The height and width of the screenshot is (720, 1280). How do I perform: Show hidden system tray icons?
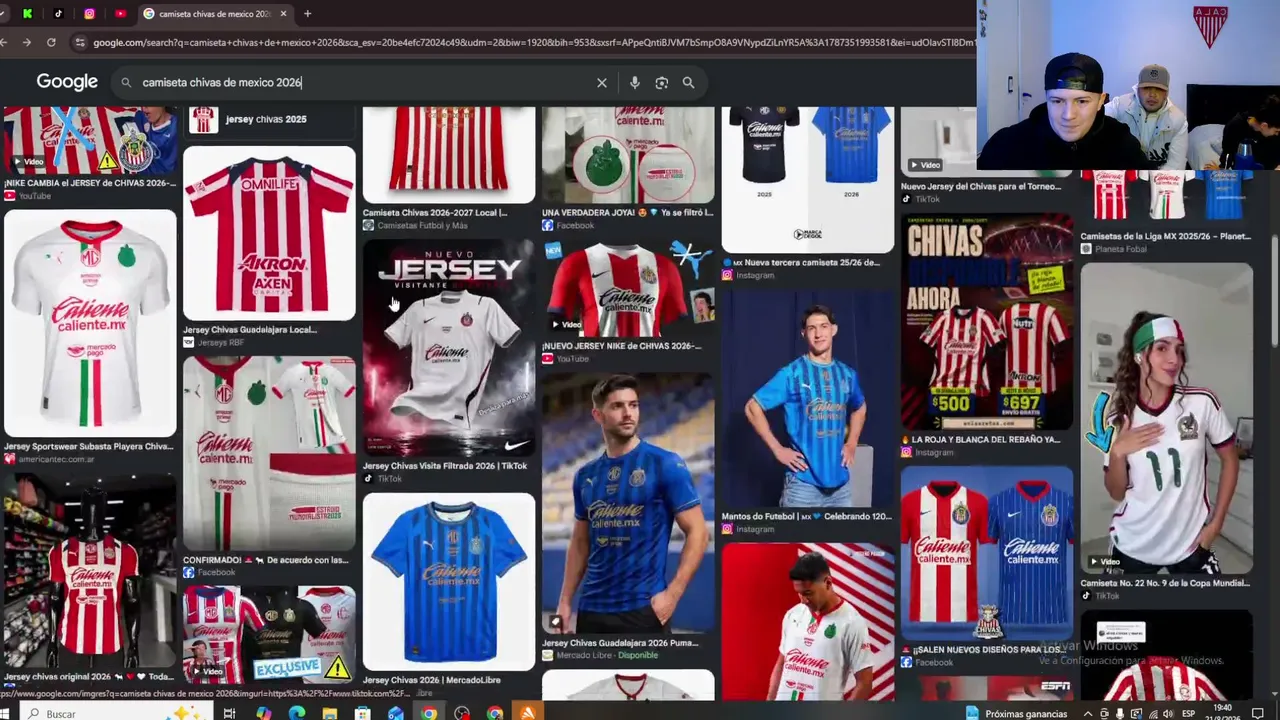(1088, 714)
